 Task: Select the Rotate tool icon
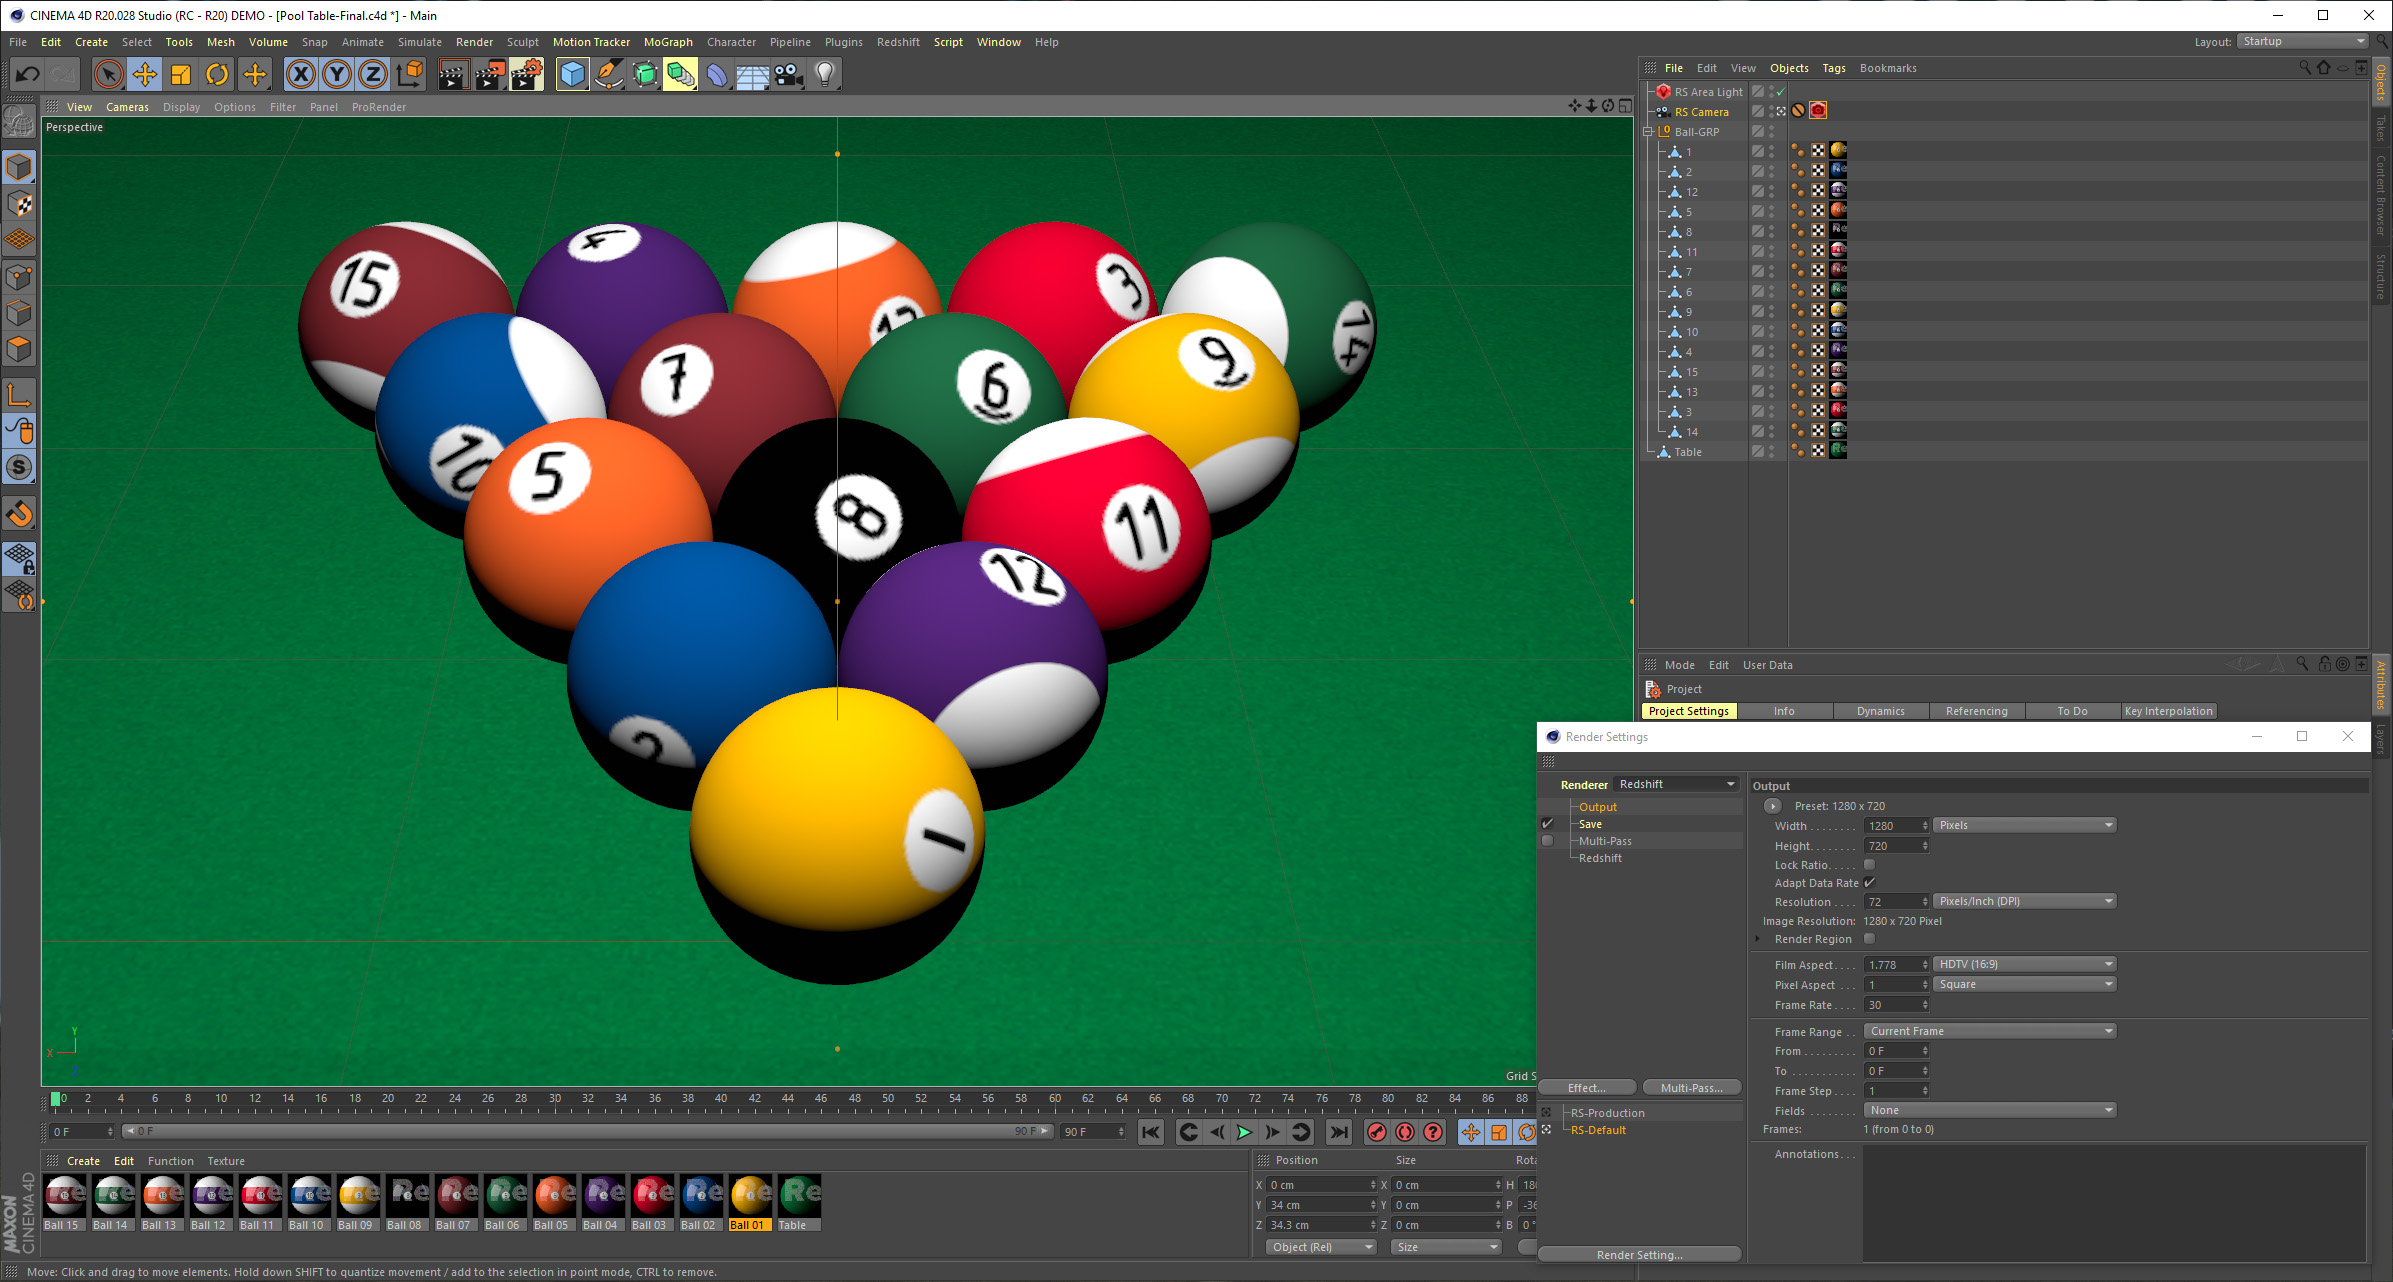[x=217, y=74]
